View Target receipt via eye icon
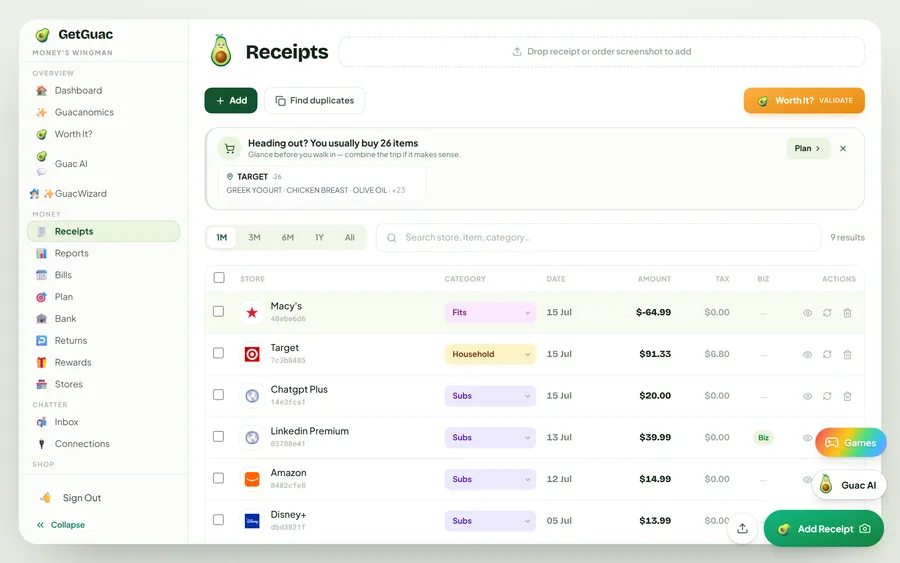The height and width of the screenshot is (563, 900). tap(807, 355)
